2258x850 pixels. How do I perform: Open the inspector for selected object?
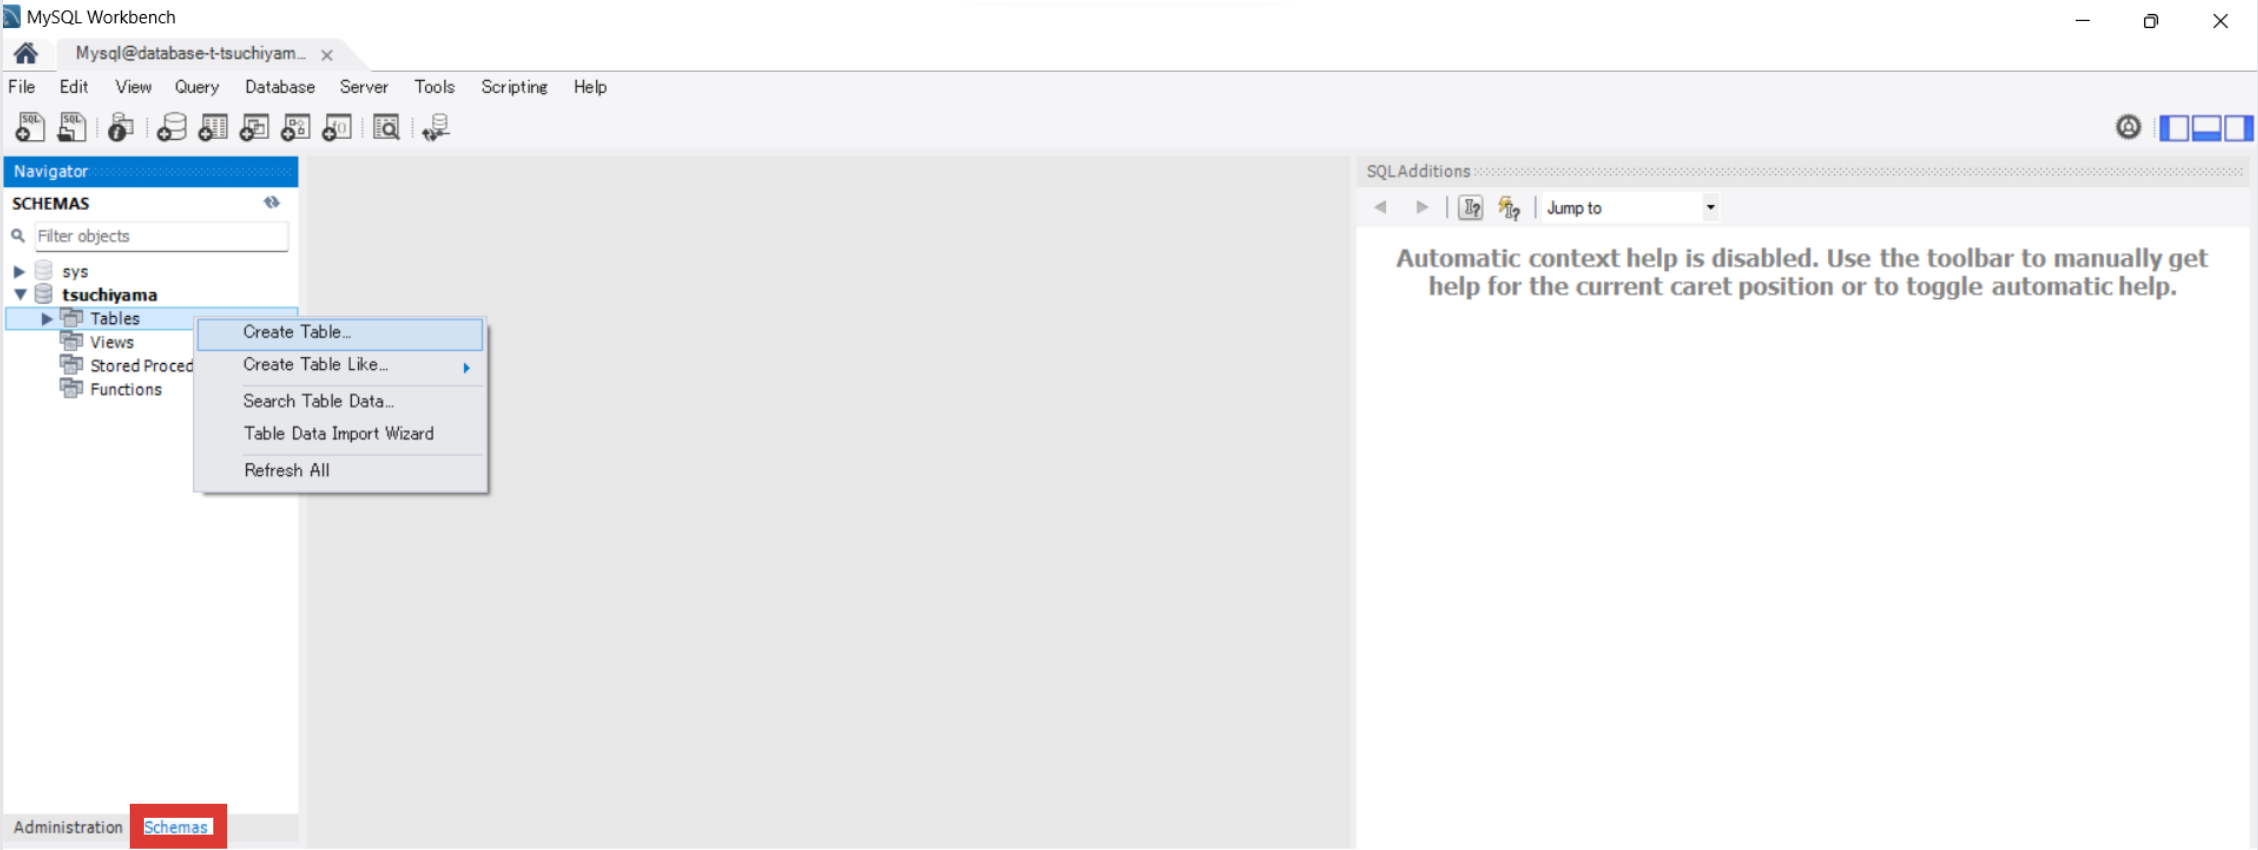click(121, 127)
